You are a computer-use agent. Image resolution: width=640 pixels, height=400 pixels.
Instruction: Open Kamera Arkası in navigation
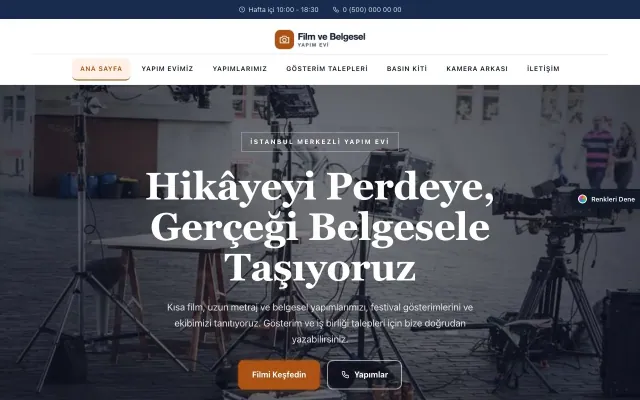pyautogui.click(x=477, y=69)
